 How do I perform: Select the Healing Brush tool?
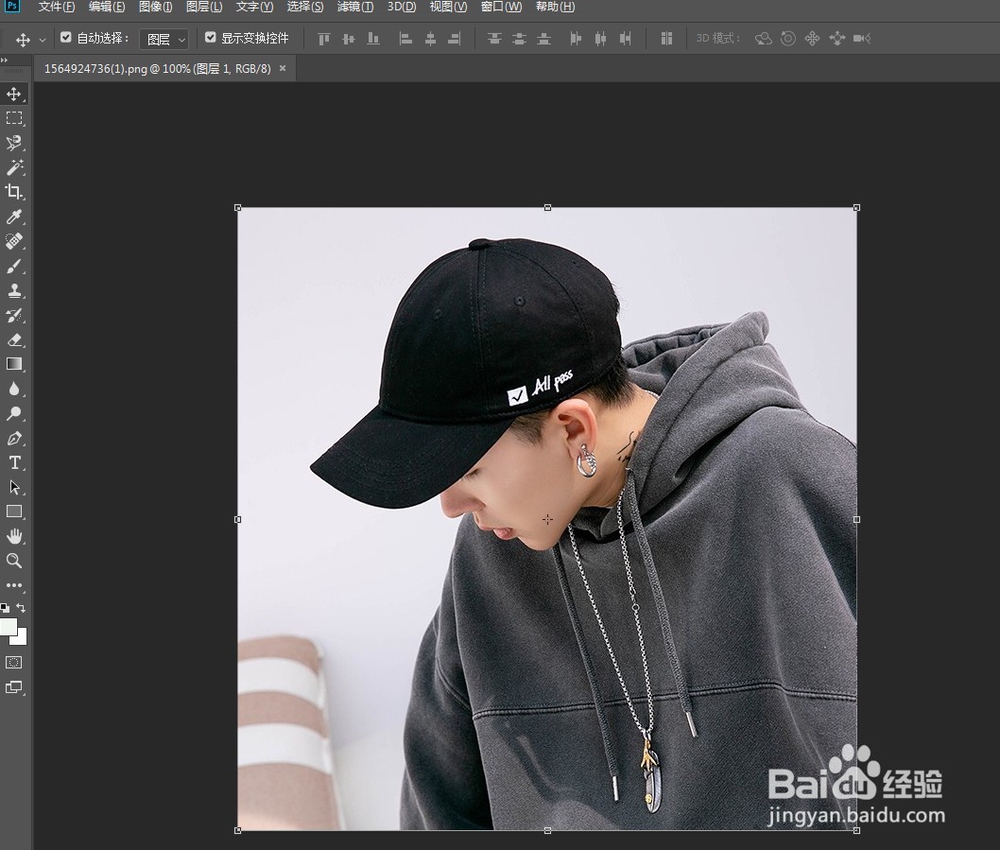point(14,241)
